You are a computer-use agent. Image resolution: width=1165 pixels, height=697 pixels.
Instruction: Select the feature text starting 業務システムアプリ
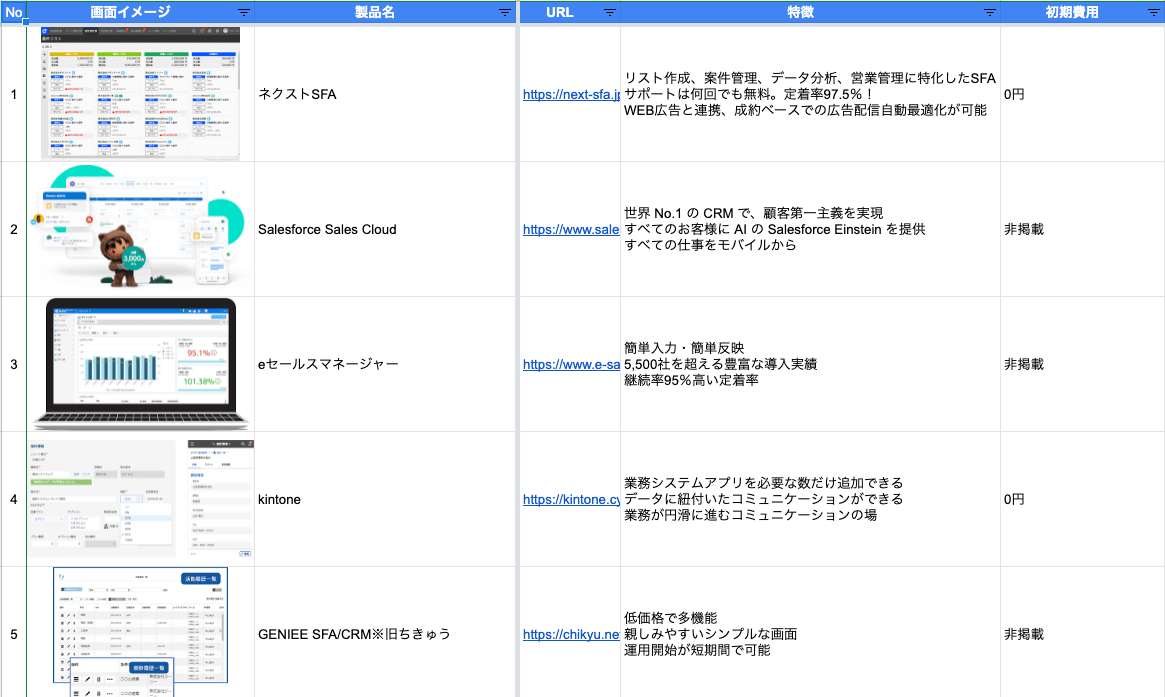click(764, 499)
